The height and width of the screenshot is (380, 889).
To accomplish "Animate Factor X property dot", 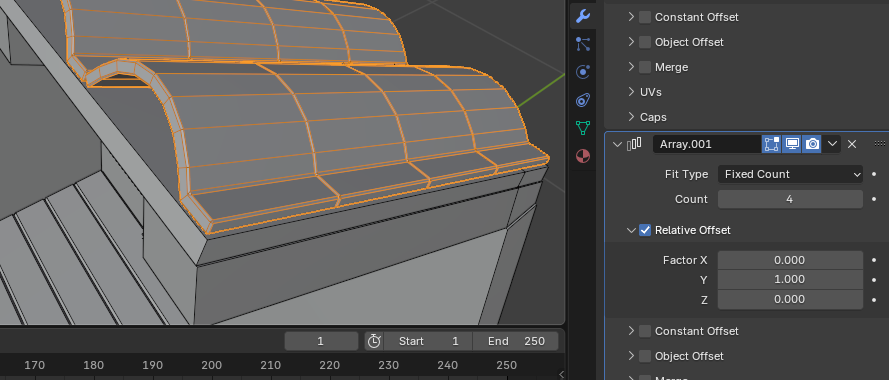I will click(874, 260).
